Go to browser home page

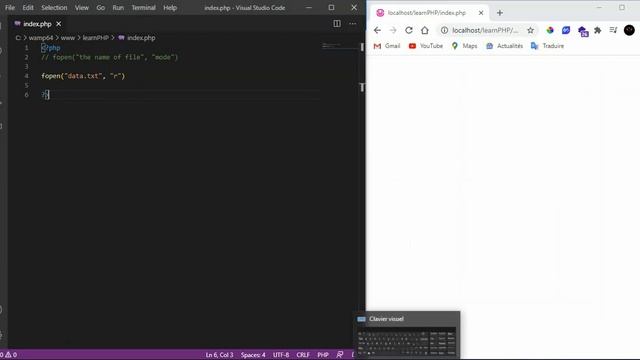click(x=425, y=30)
